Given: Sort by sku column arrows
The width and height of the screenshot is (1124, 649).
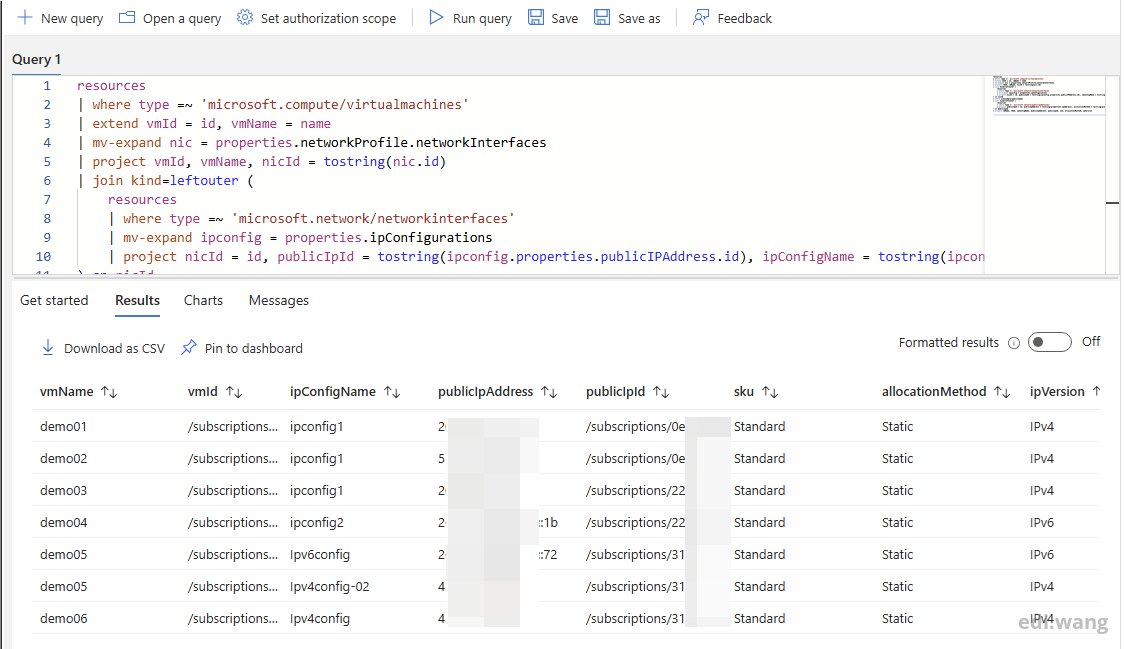Looking at the screenshot, I should [x=770, y=392].
